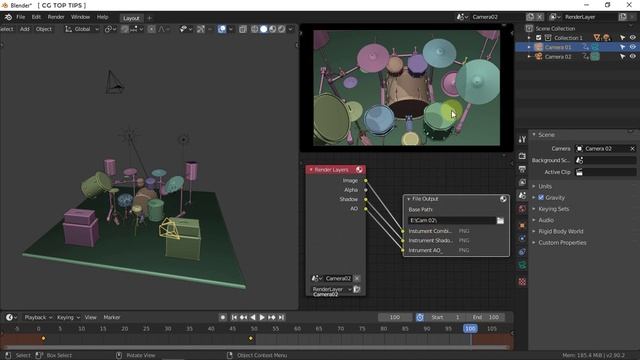
Task: Open the shading options dropdown arrow
Action: 291,29
